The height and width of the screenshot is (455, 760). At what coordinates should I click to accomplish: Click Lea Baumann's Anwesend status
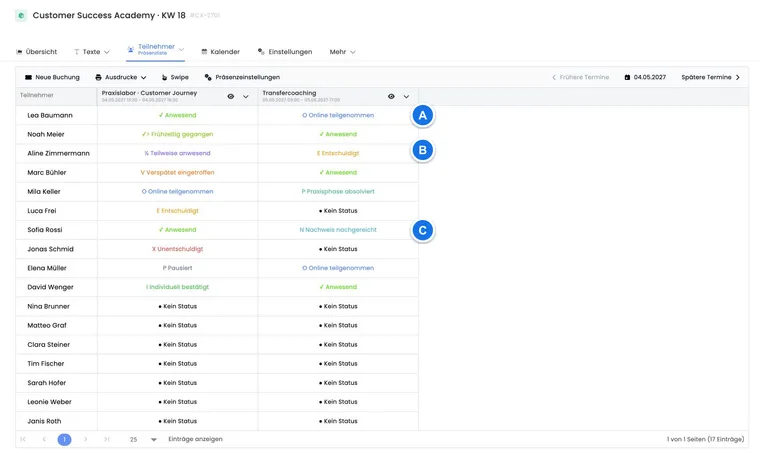[177, 115]
